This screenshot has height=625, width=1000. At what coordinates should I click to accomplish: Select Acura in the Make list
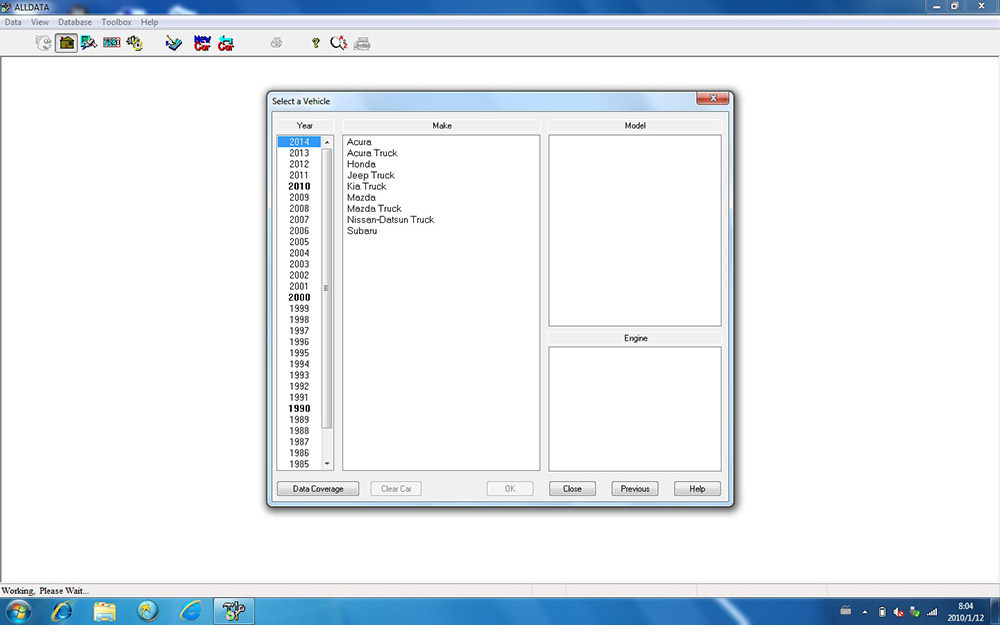359,142
